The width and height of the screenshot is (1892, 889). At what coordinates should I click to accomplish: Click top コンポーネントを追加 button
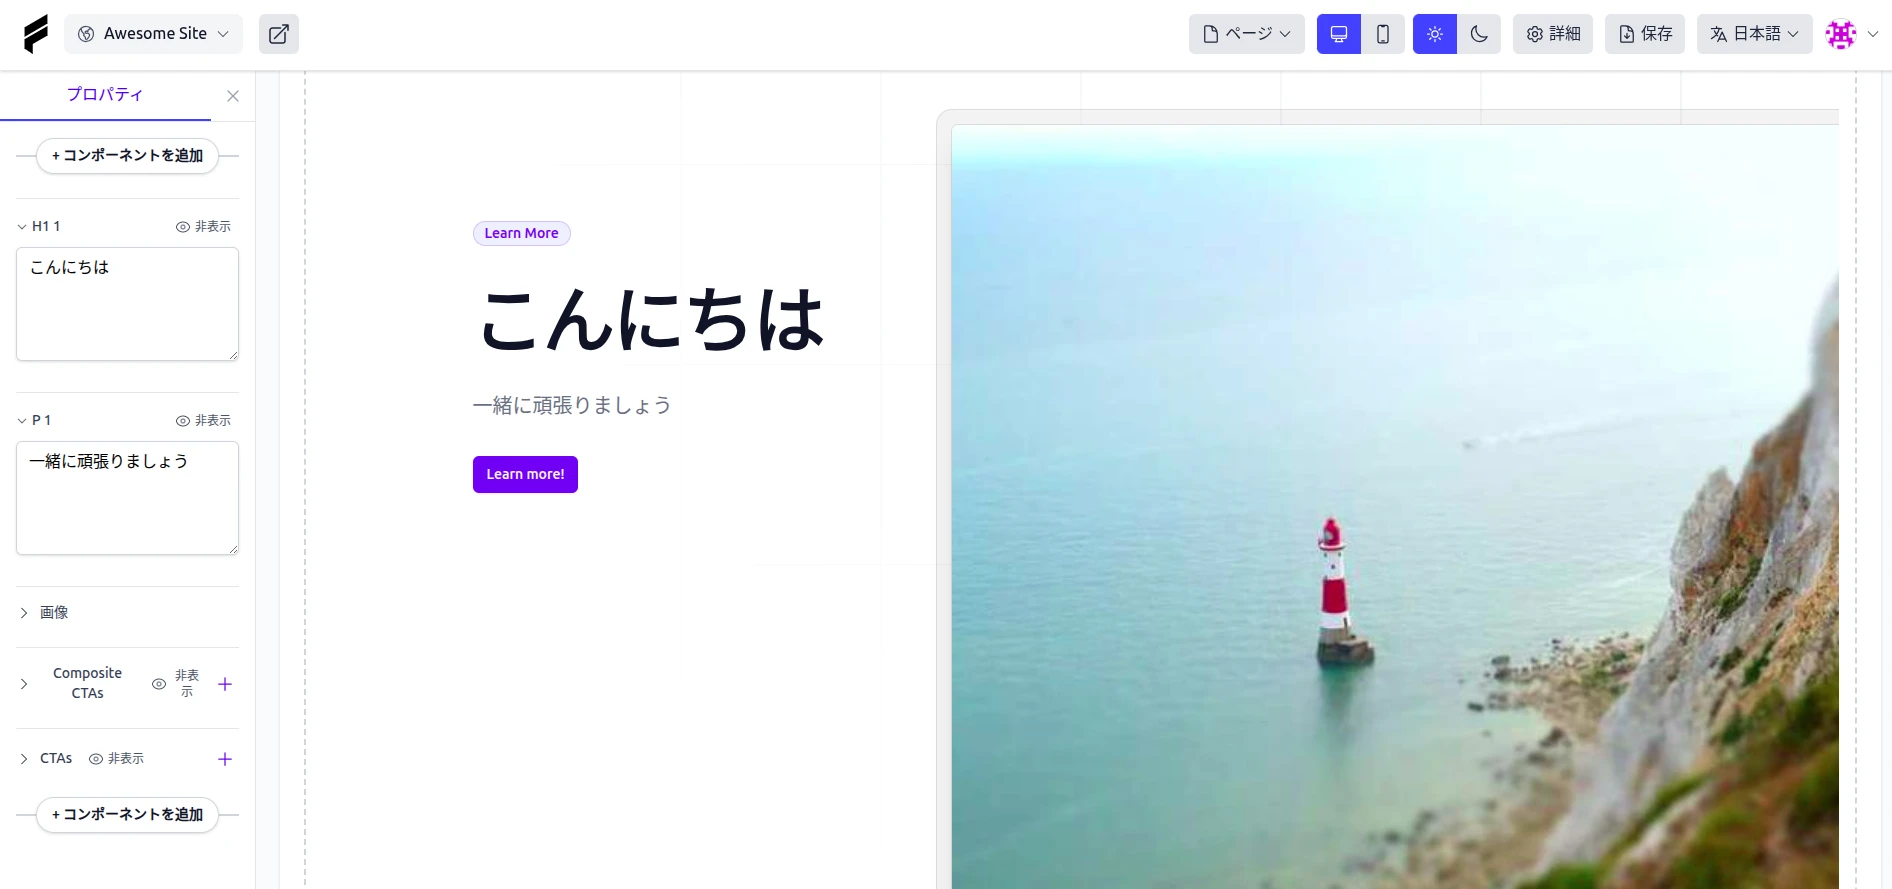[x=127, y=156]
